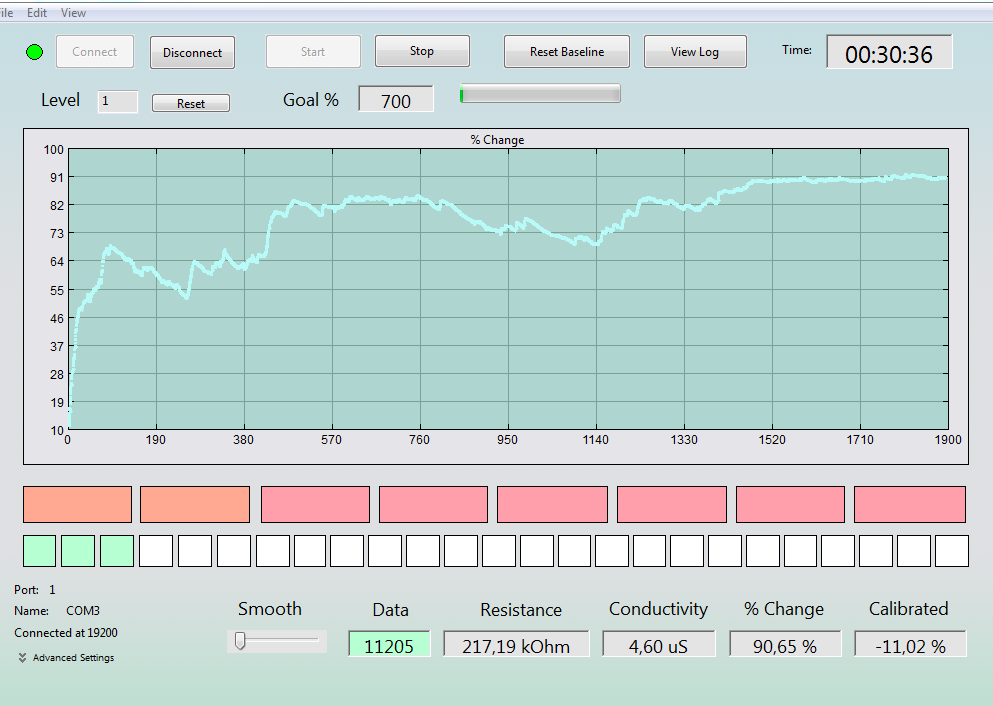This screenshot has width=993, height=706.
Task: Click Reset Baseline button
Action: pos(567,52)
